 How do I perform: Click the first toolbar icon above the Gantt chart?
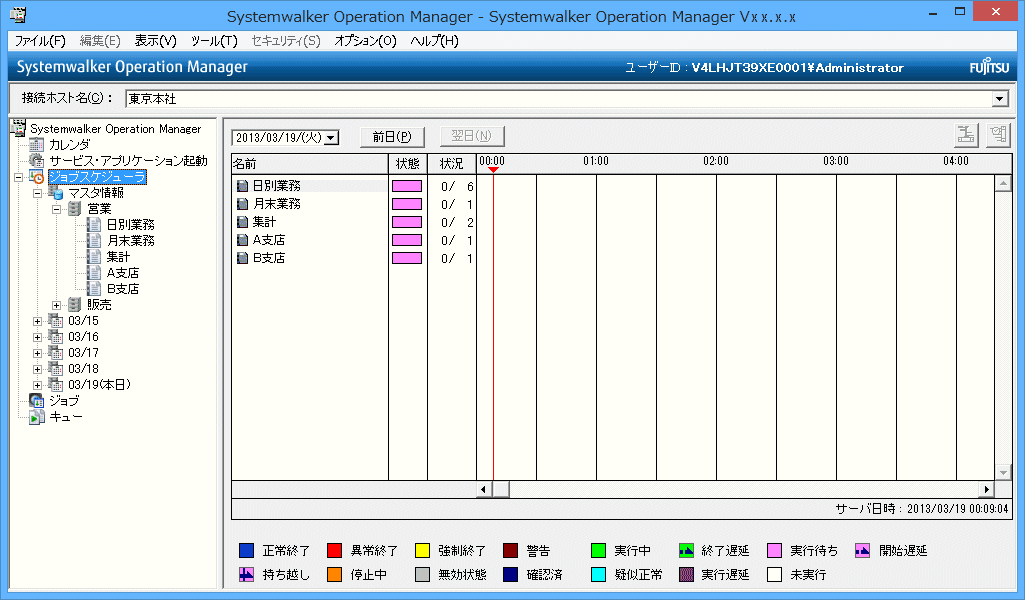point(966,135)
